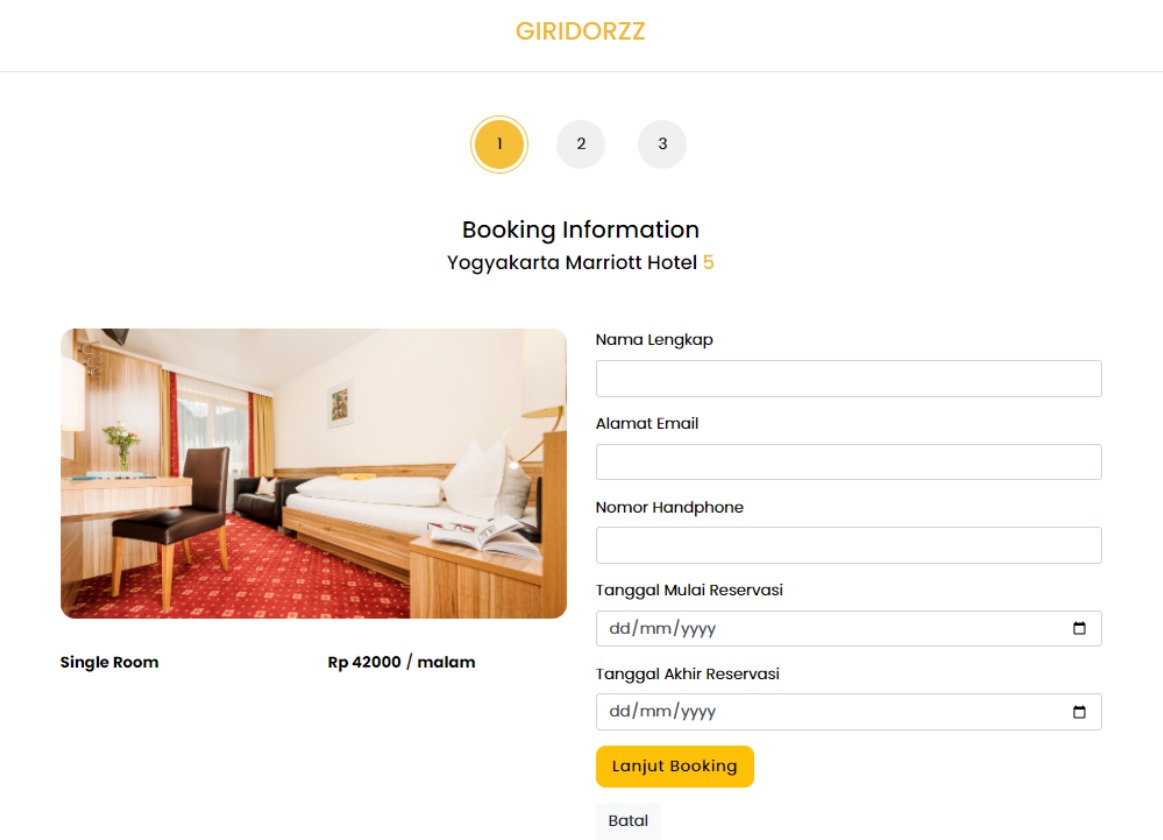This screenshot has height=840, width=1163.
Task: Focus the Alamat Email input field
Action: point(849,462)
